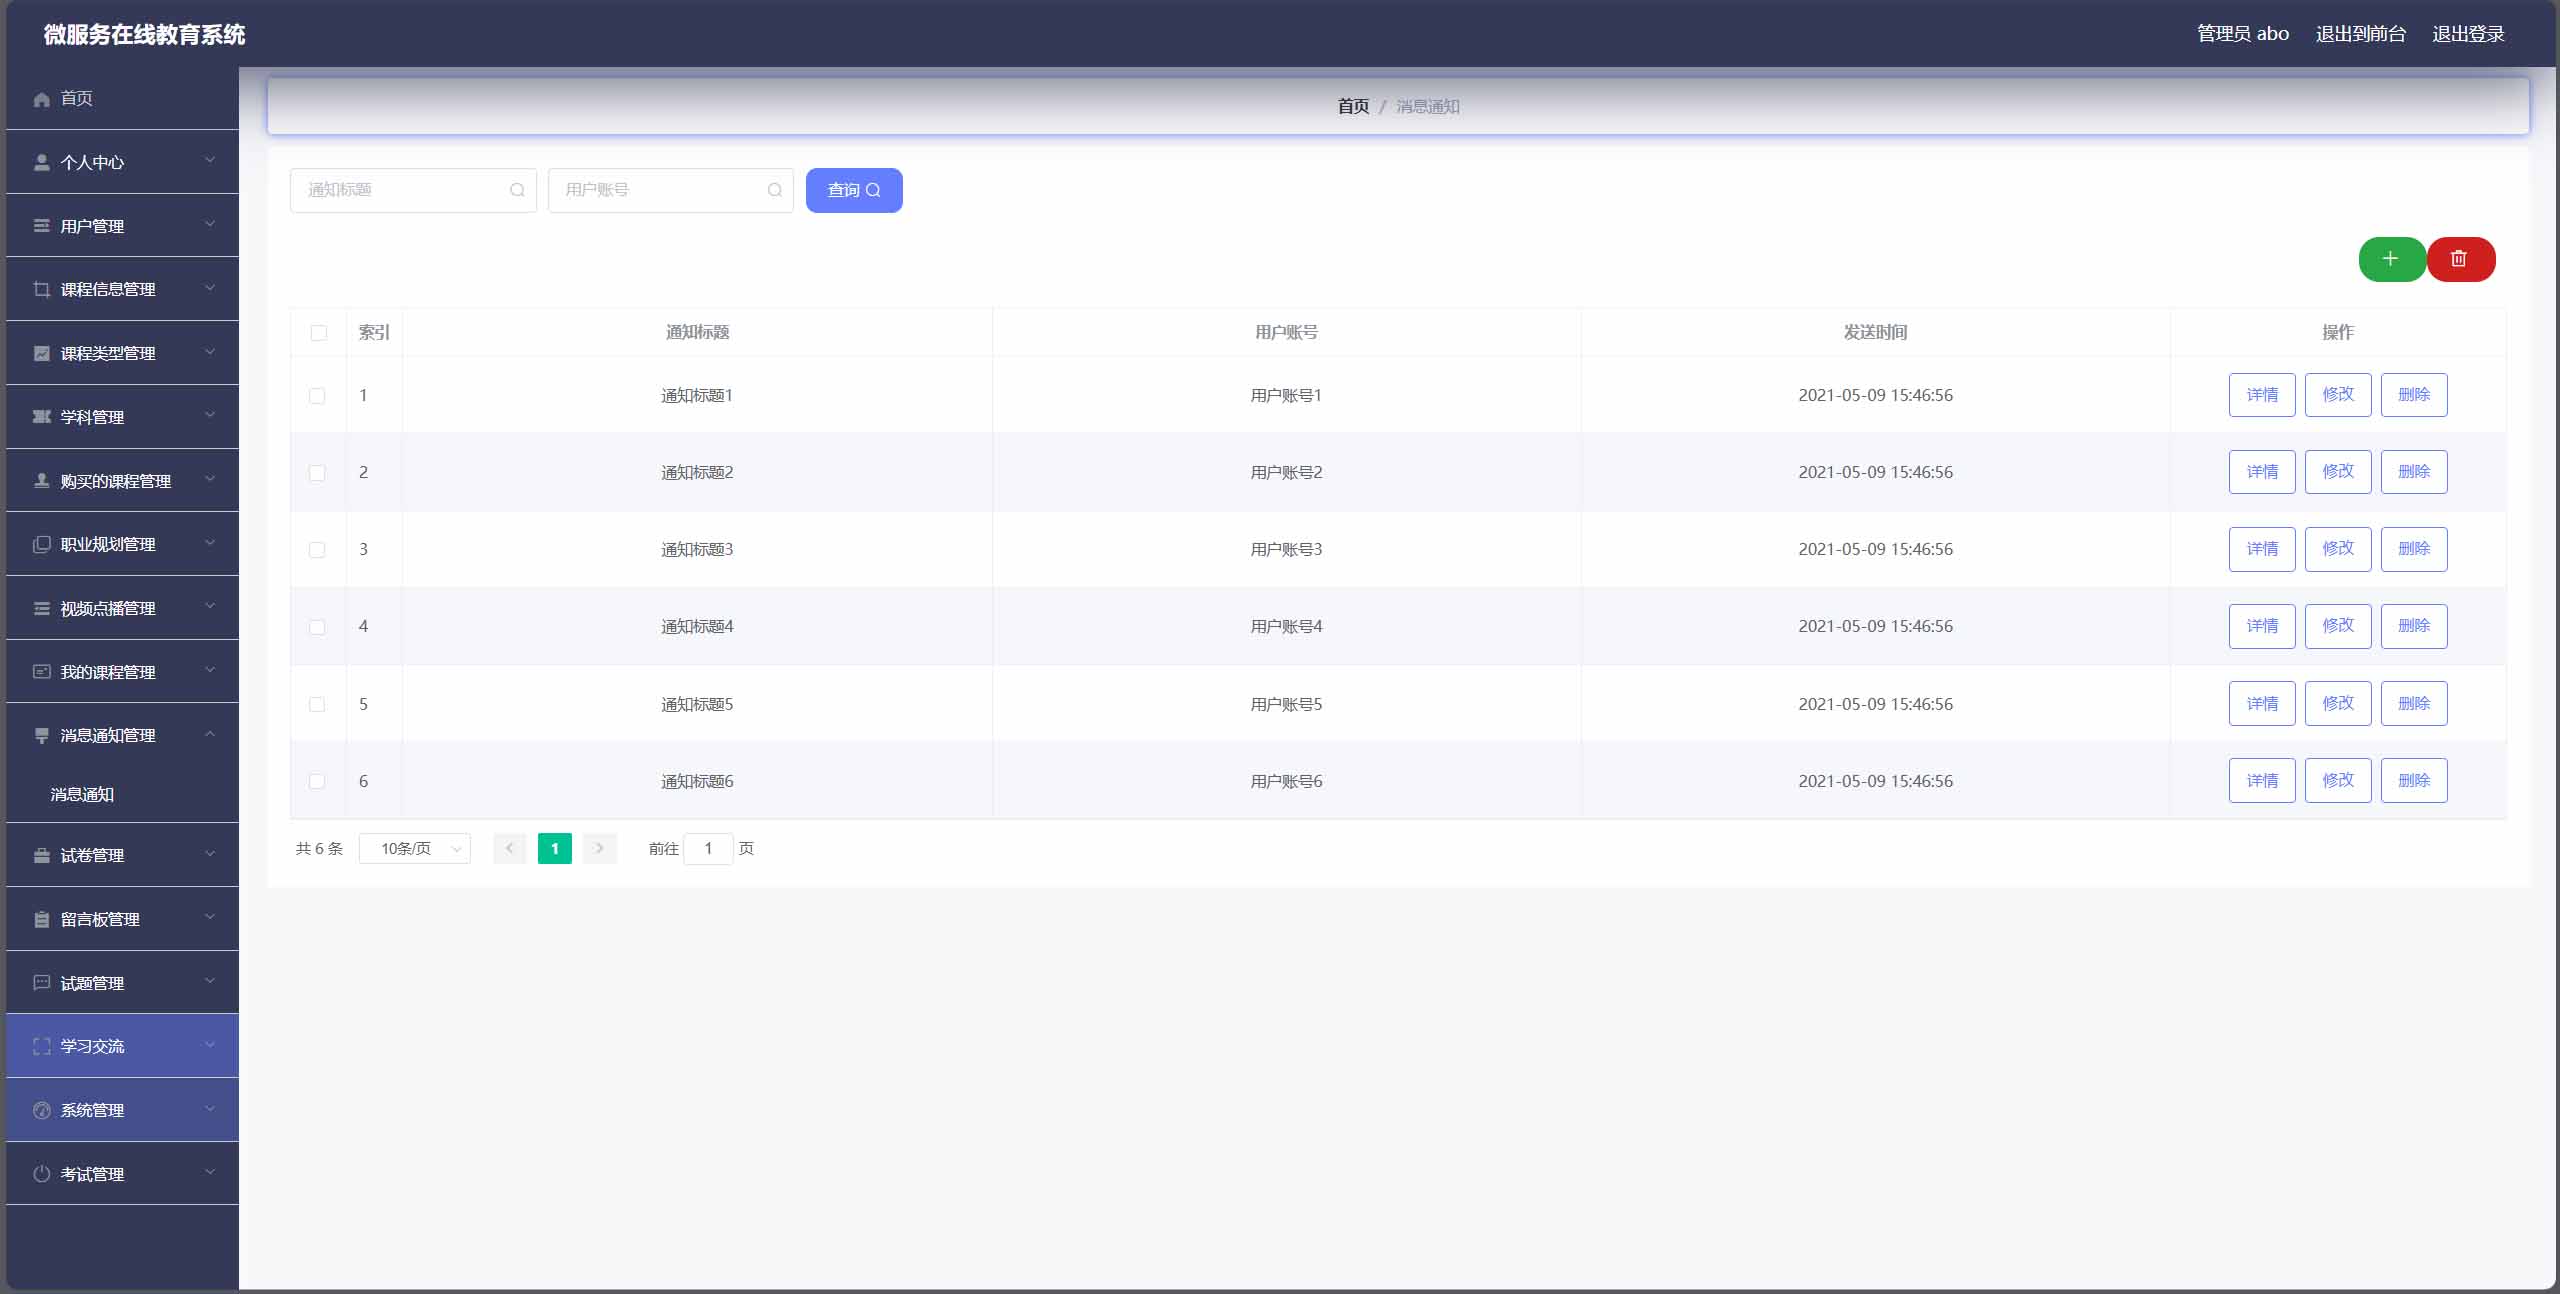Viewport: 2560px width, 1294px height.
Task: Open the 留言板管理 menu
Action: [x=122, y=919]
